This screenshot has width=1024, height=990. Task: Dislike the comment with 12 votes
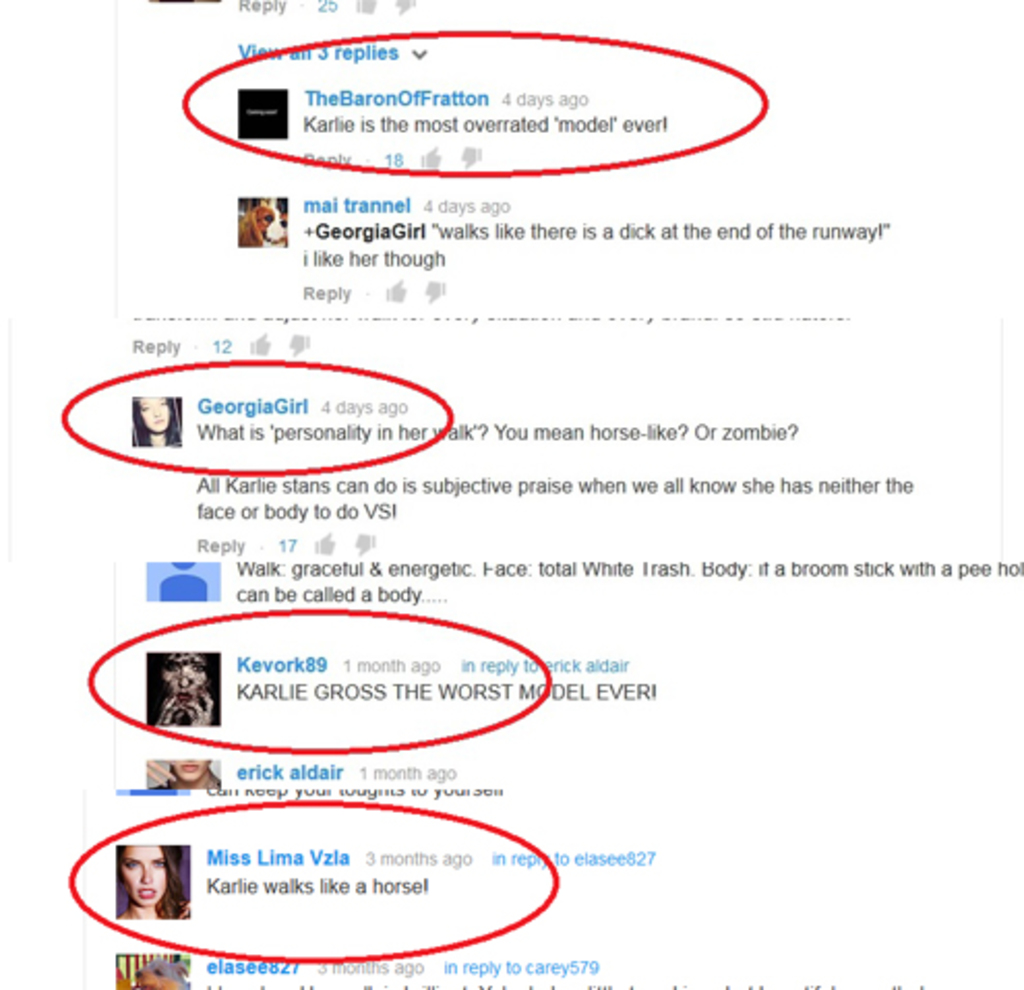coord(300,345)
